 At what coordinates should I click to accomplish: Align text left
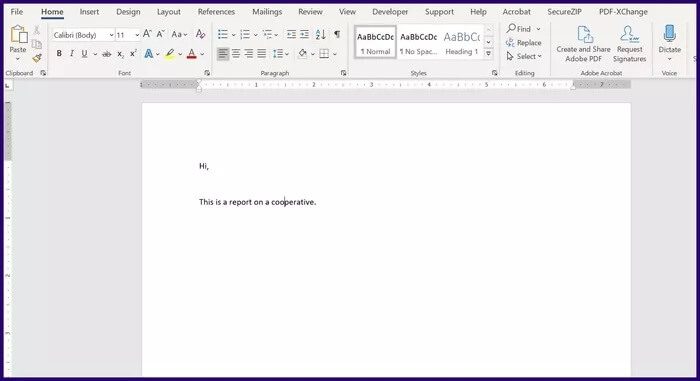(x=223, y=54)
